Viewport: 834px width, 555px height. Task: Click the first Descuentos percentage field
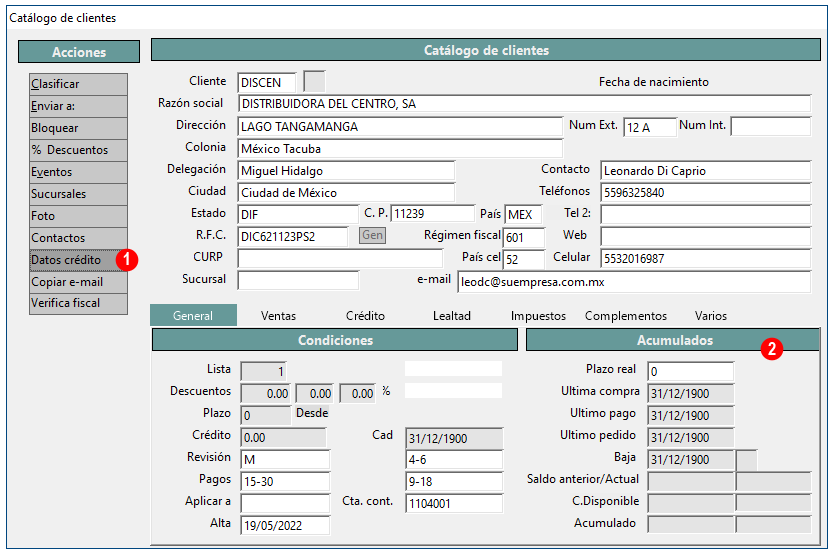(266, 394)
